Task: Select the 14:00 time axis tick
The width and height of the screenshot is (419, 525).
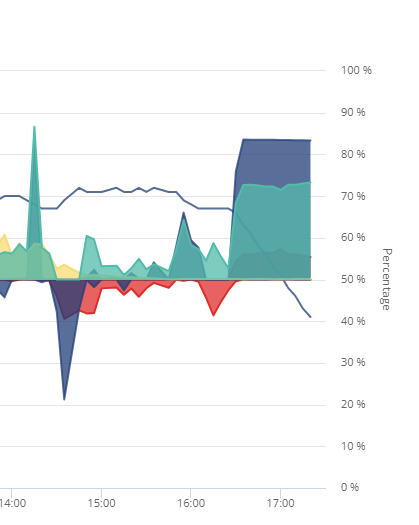Action: pos(12,503)
